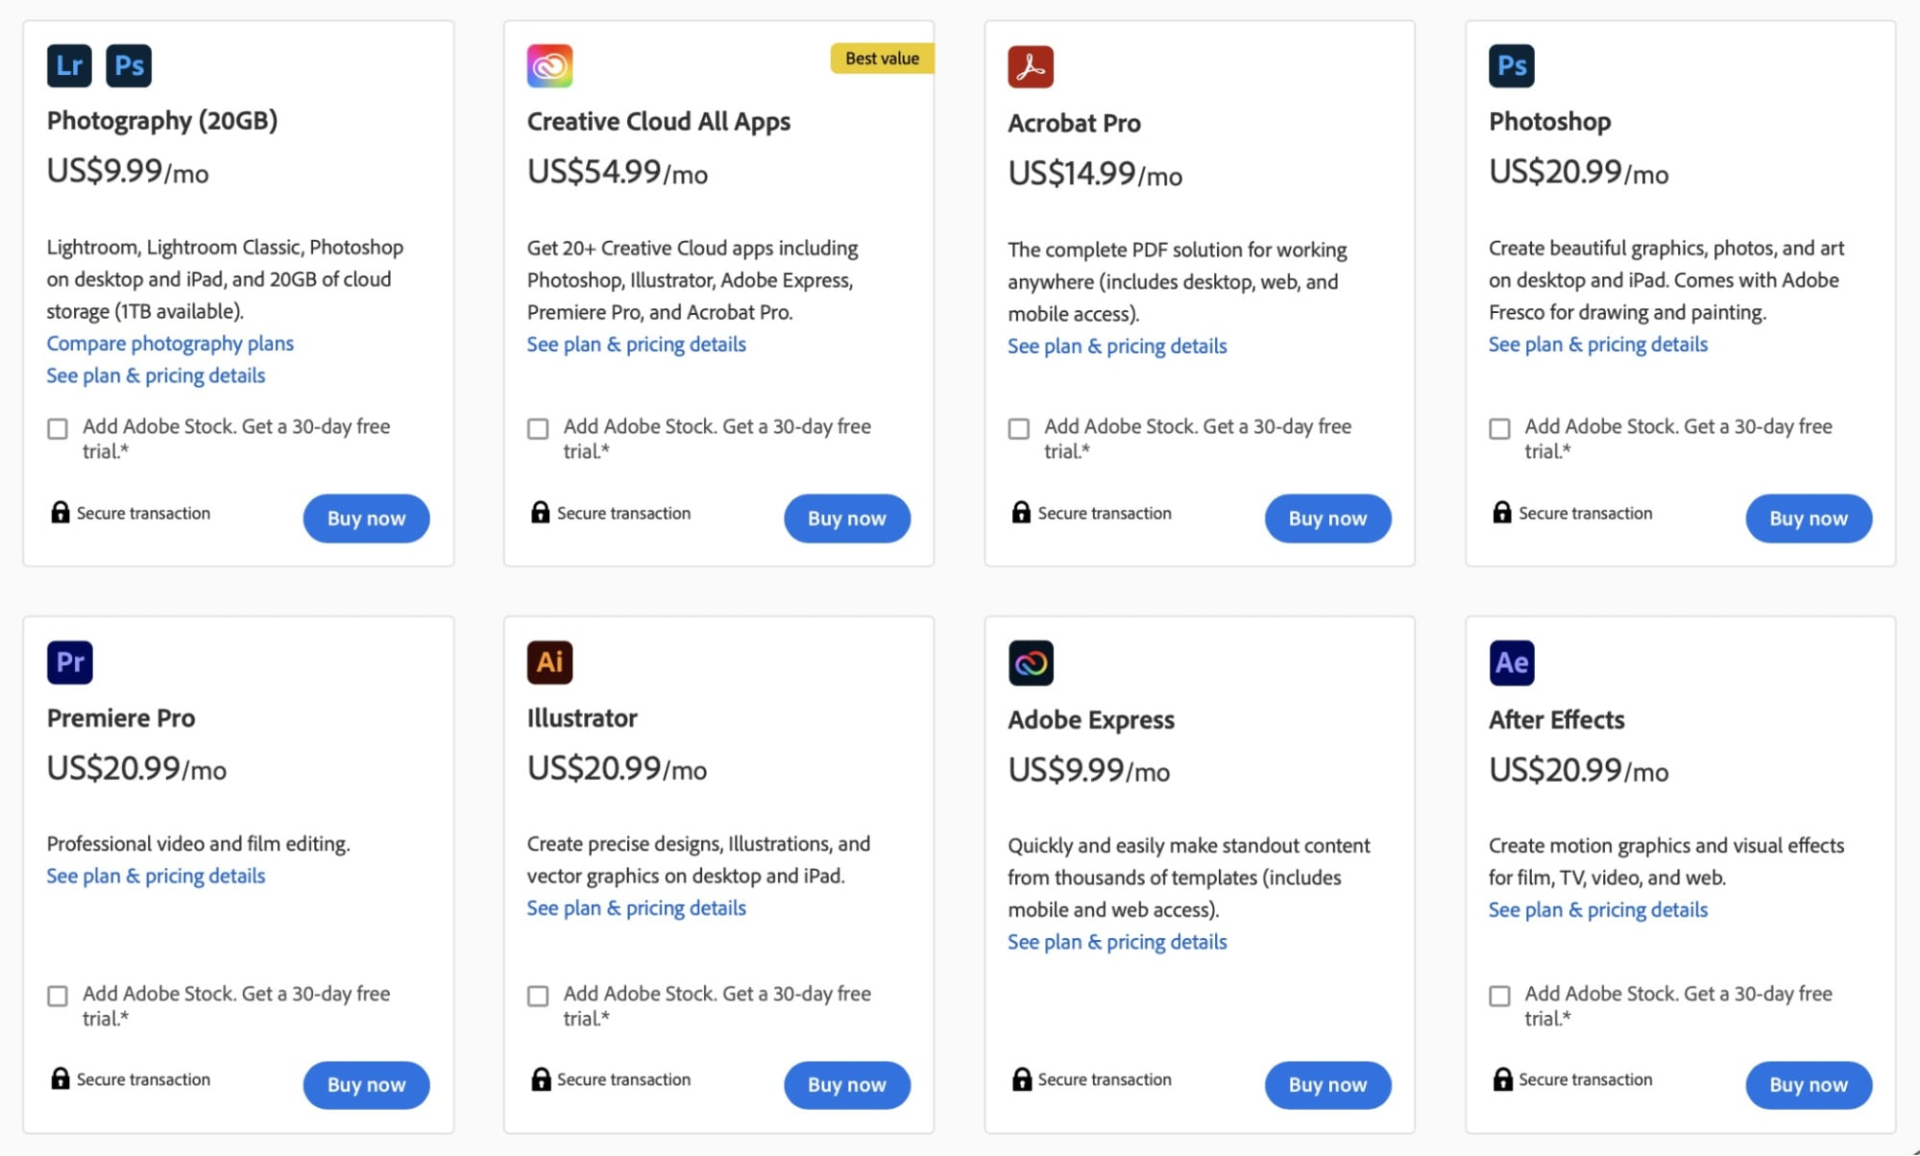This screenshot has width=1920, height=1156.
Task: Click the Premiere Pro Pr icon
Action: click(69, 662)
